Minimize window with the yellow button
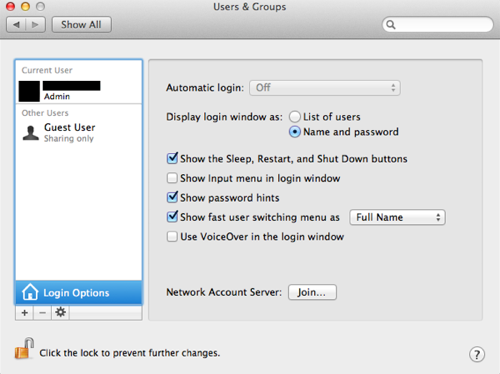The width and height of the screenshot is (500, 374). point(25,6)
